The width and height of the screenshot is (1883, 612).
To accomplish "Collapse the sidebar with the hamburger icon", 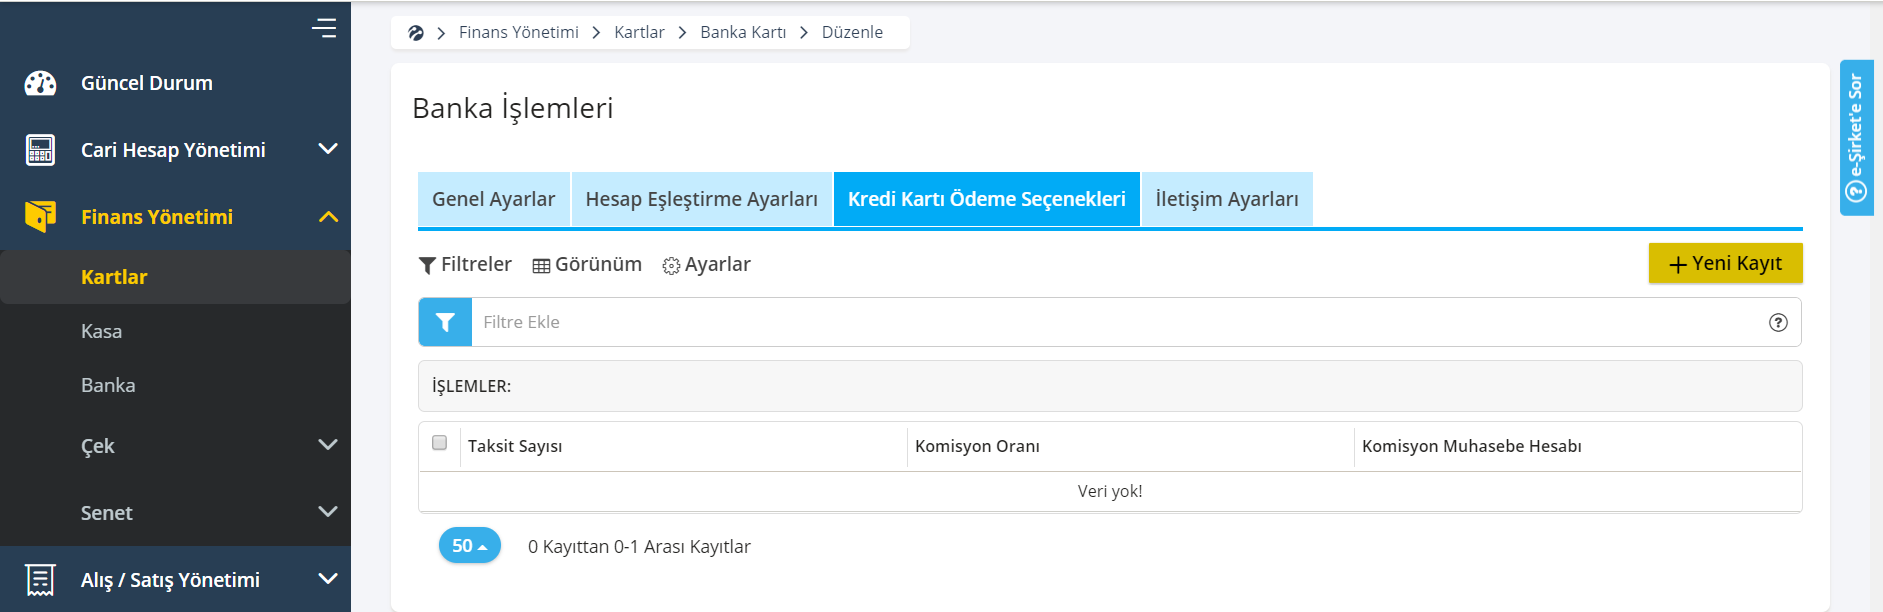I will (324, 28).
